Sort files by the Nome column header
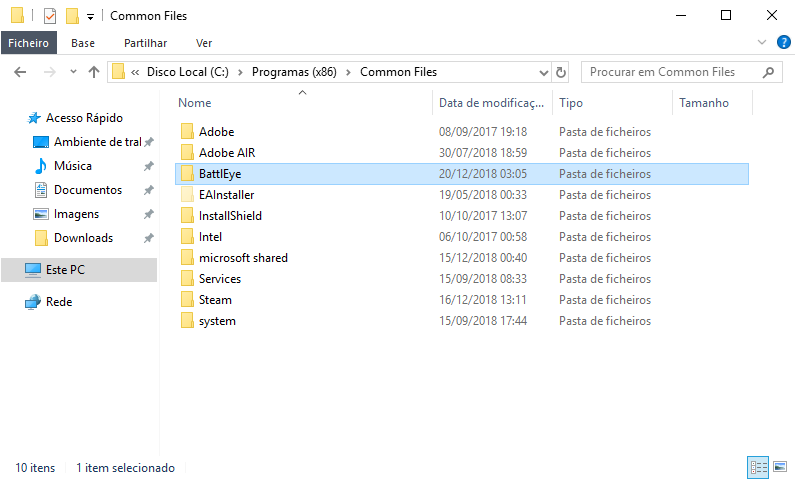The image size is (796, 480). [x=195, y=103]
